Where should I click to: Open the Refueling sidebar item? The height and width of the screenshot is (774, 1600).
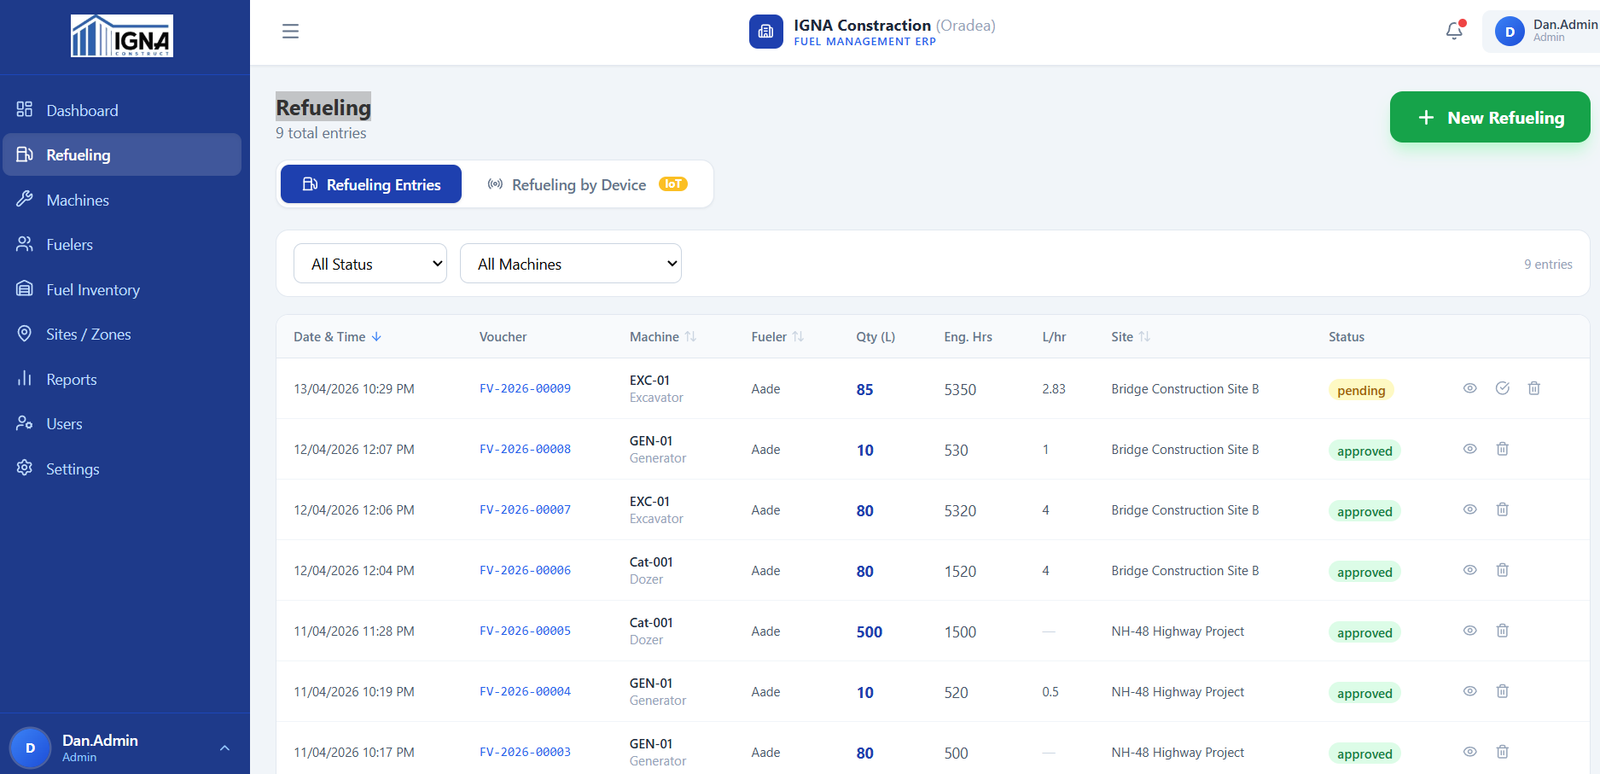(x=121, y=155)
